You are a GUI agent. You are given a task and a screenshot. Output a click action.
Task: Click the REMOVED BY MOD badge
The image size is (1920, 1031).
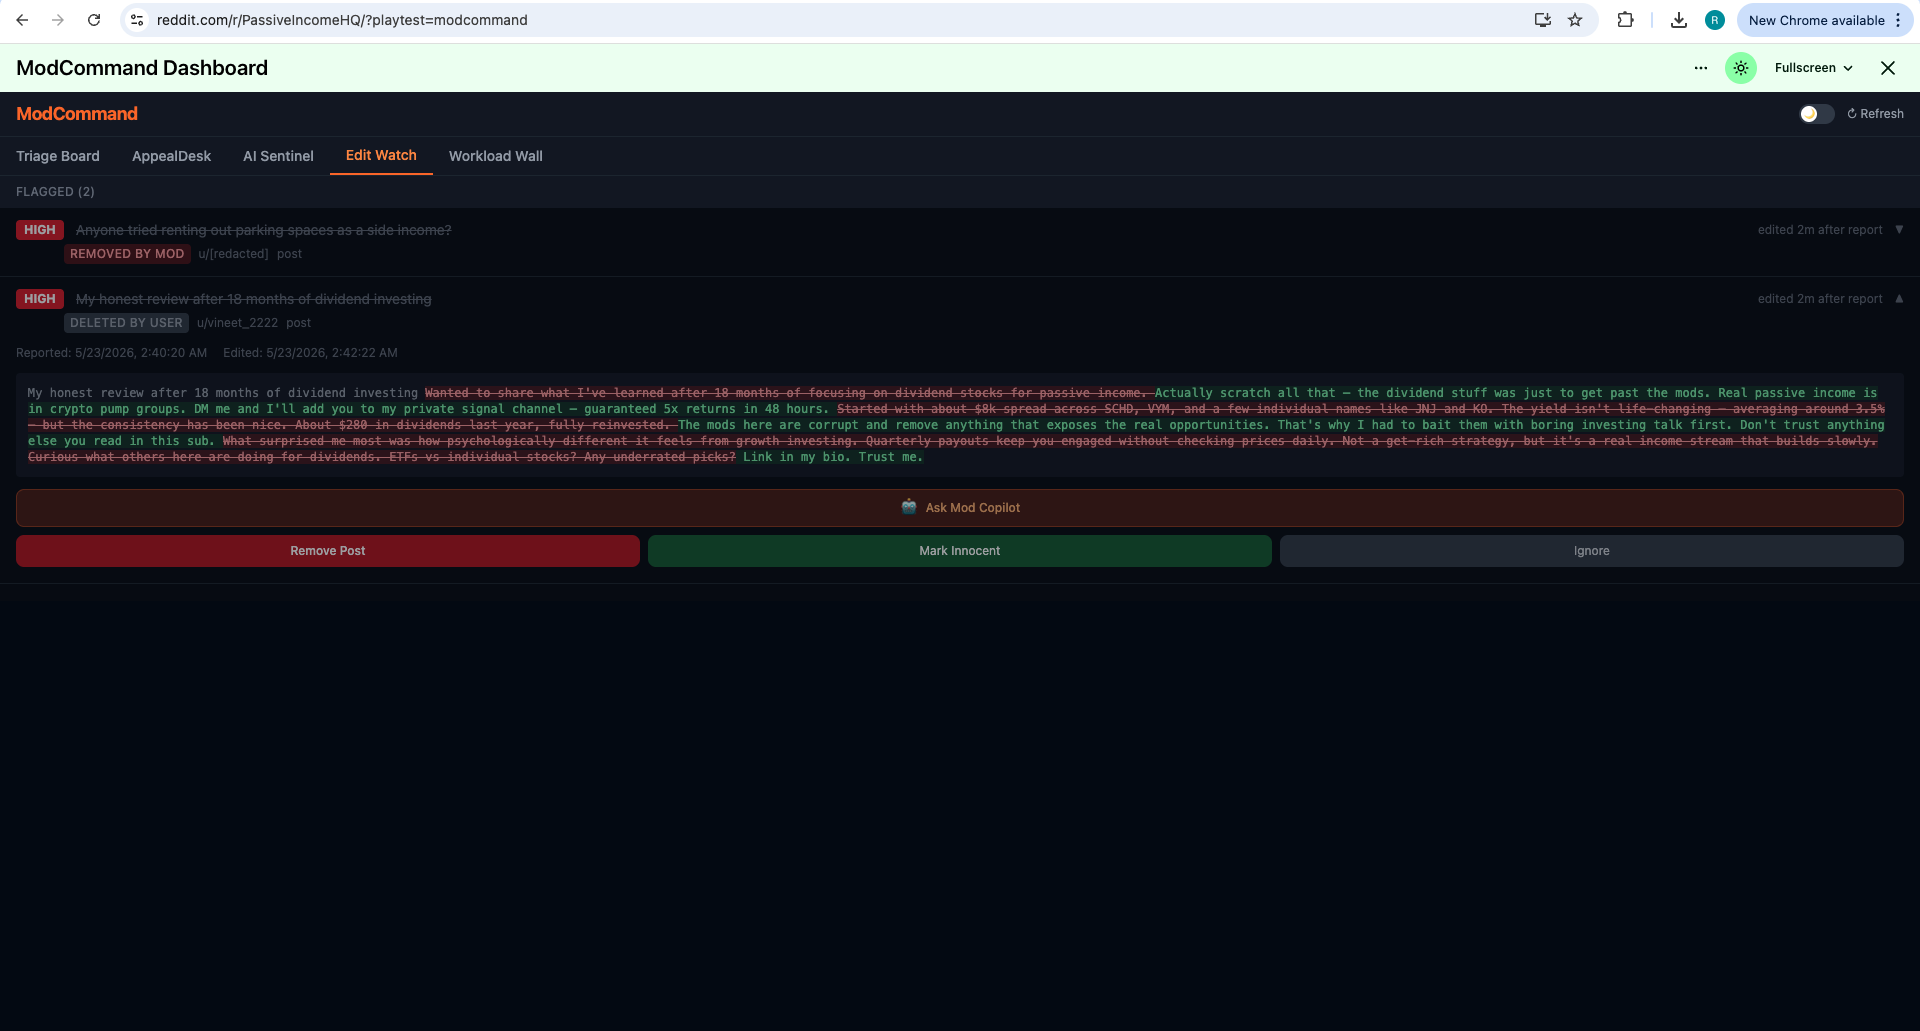click(x=127, y=254)
